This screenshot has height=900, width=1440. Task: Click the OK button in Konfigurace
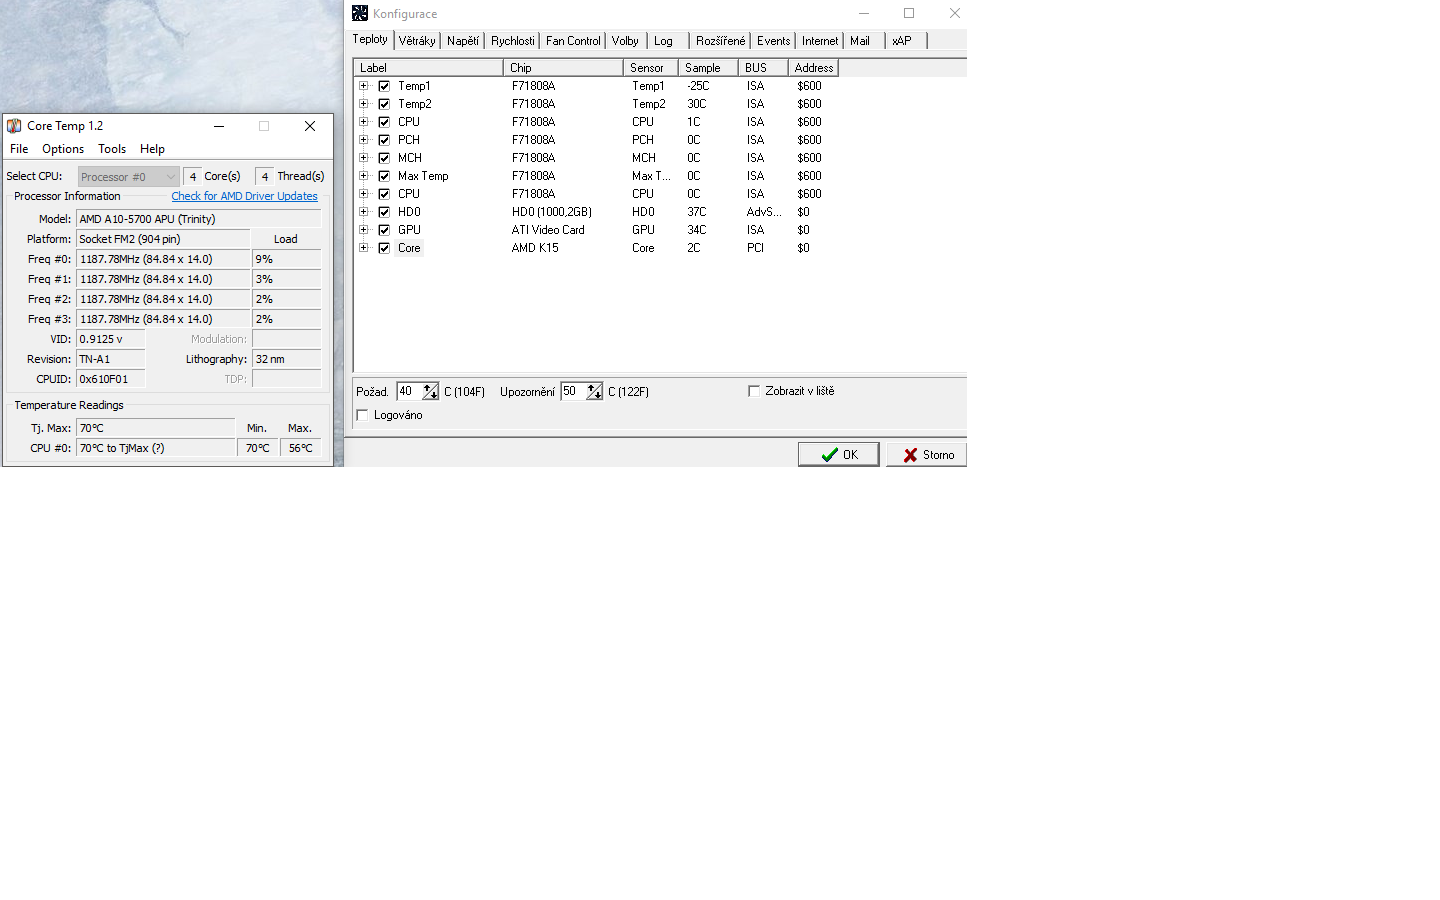[839, 455]
